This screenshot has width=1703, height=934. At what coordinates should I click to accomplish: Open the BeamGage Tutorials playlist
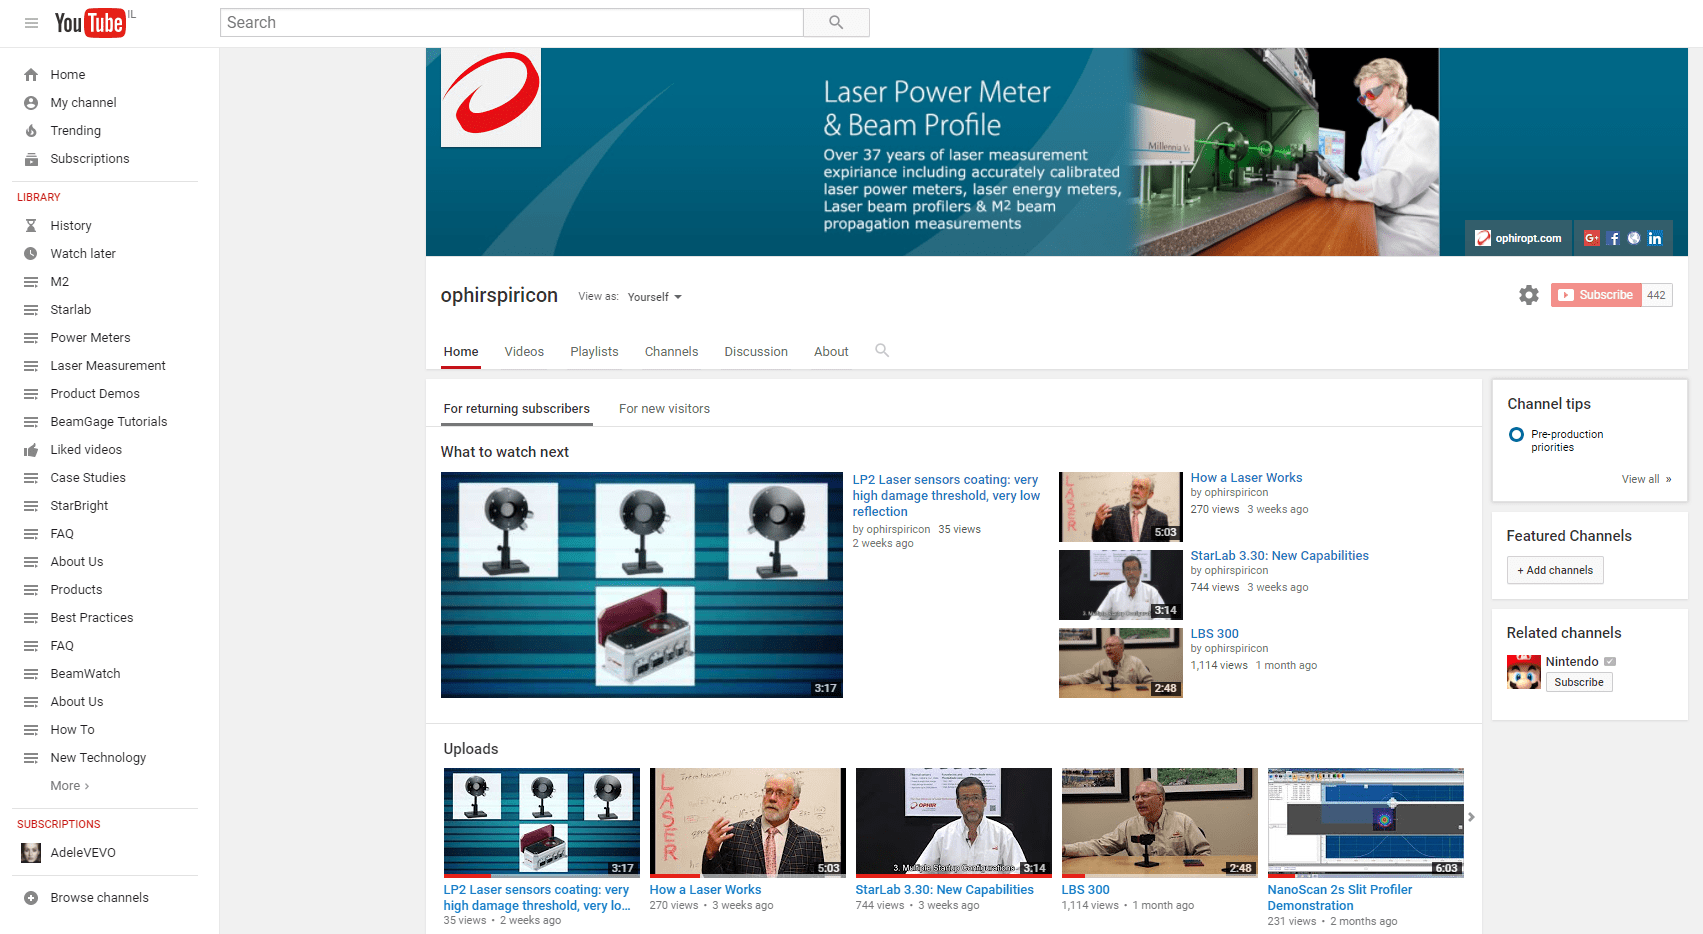tap(109, 422)
